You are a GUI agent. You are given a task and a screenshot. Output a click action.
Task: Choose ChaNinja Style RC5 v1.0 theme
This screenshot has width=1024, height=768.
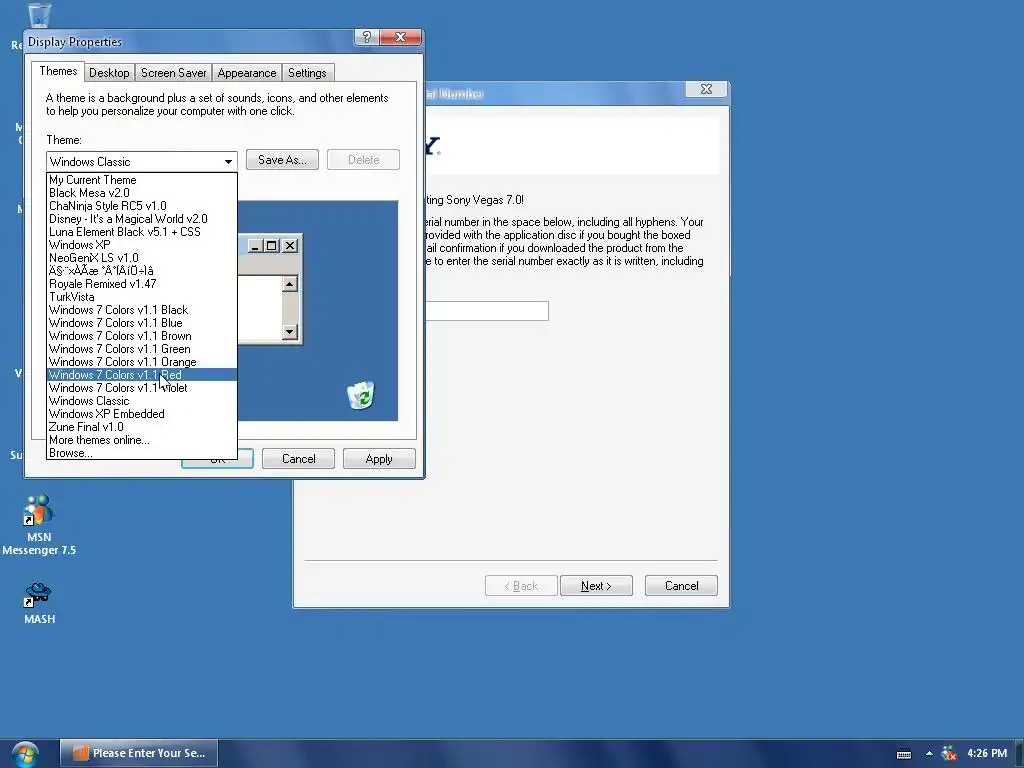pyautogui.click(x=142, y=206)
